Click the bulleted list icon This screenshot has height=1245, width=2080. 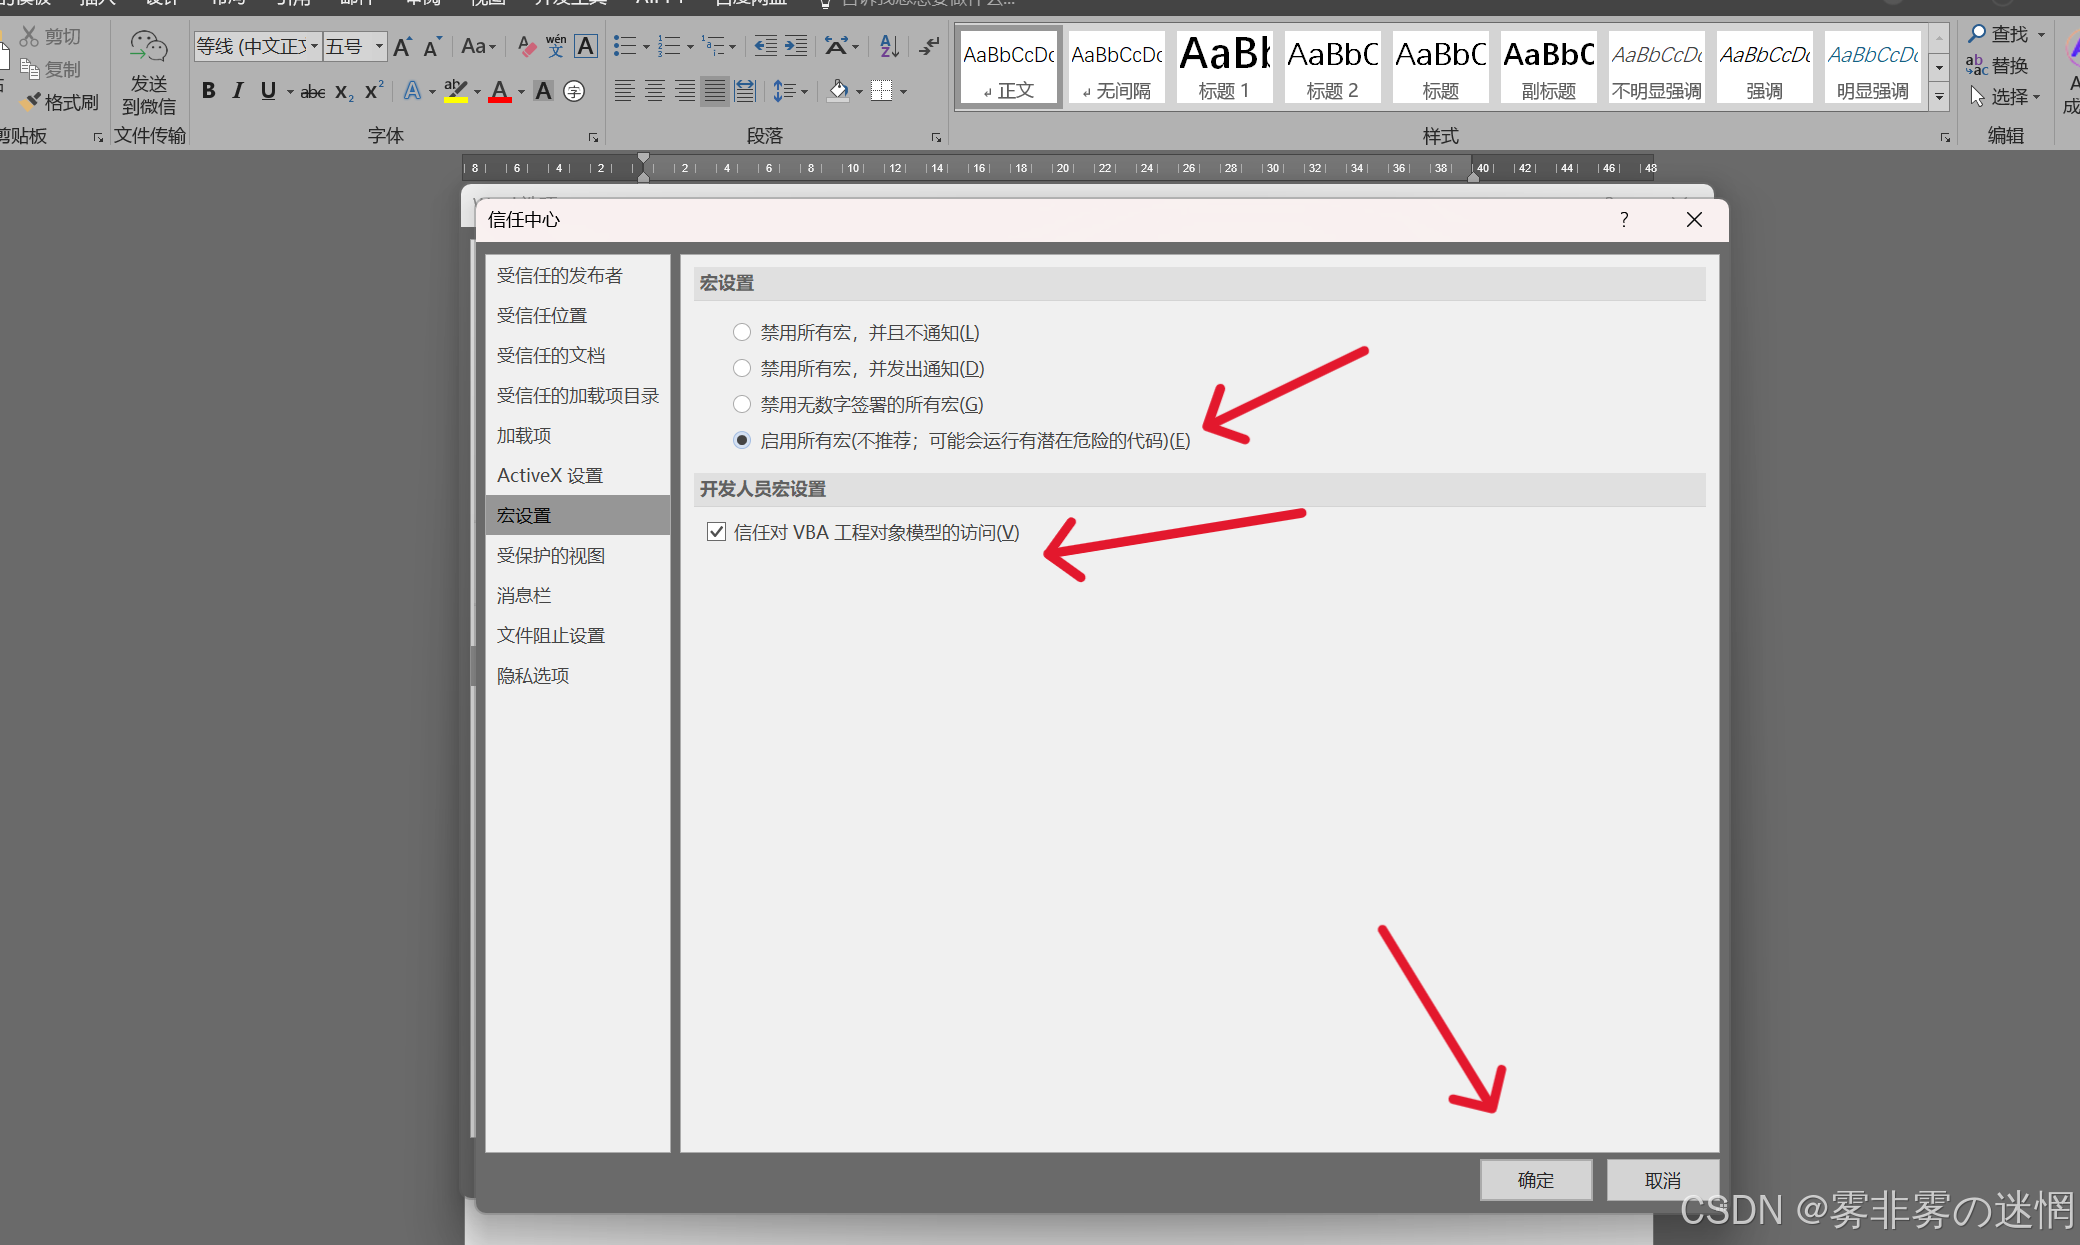pyautogui.click(x=624, y=46)
